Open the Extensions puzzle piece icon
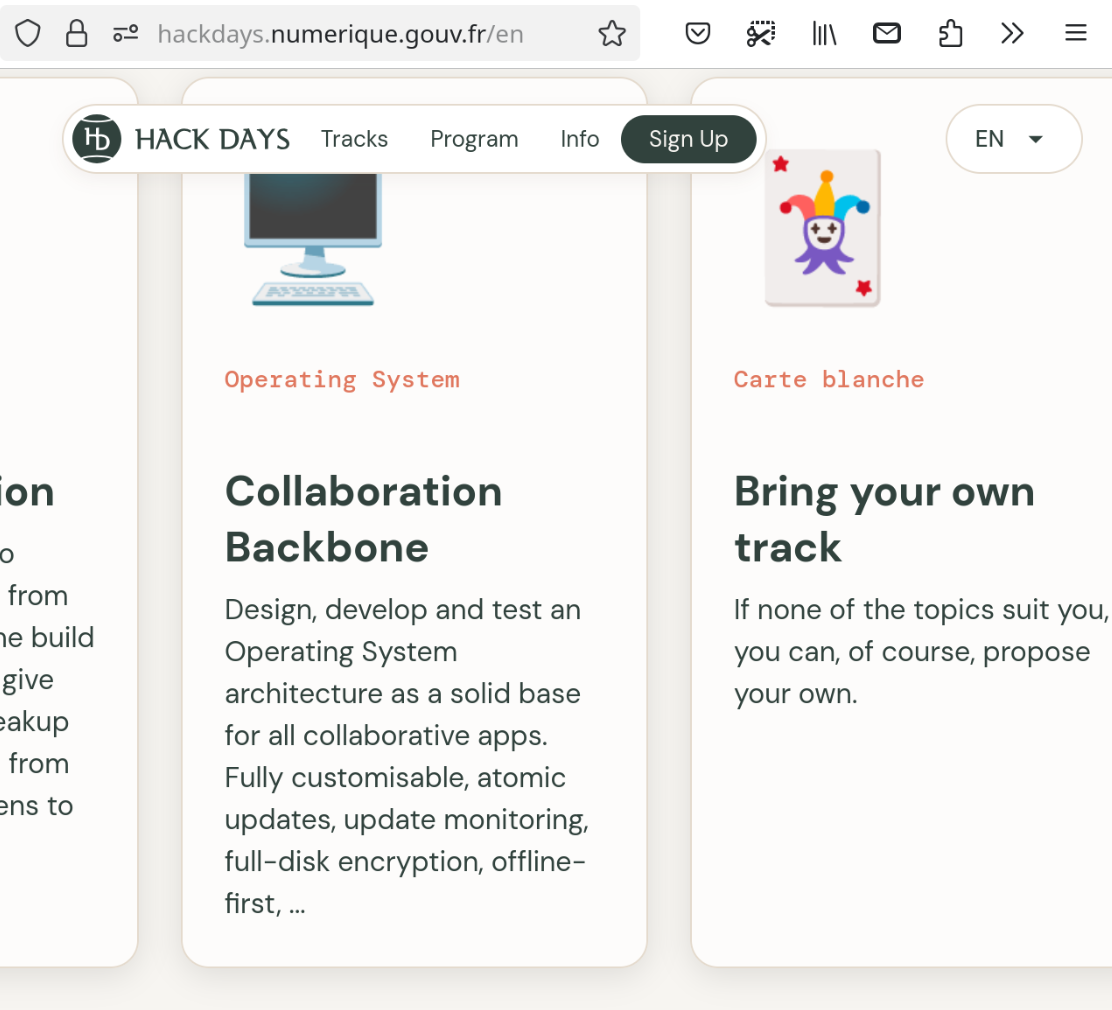Viewport: 1112px width, 1010px height. (x=950, y=34)
